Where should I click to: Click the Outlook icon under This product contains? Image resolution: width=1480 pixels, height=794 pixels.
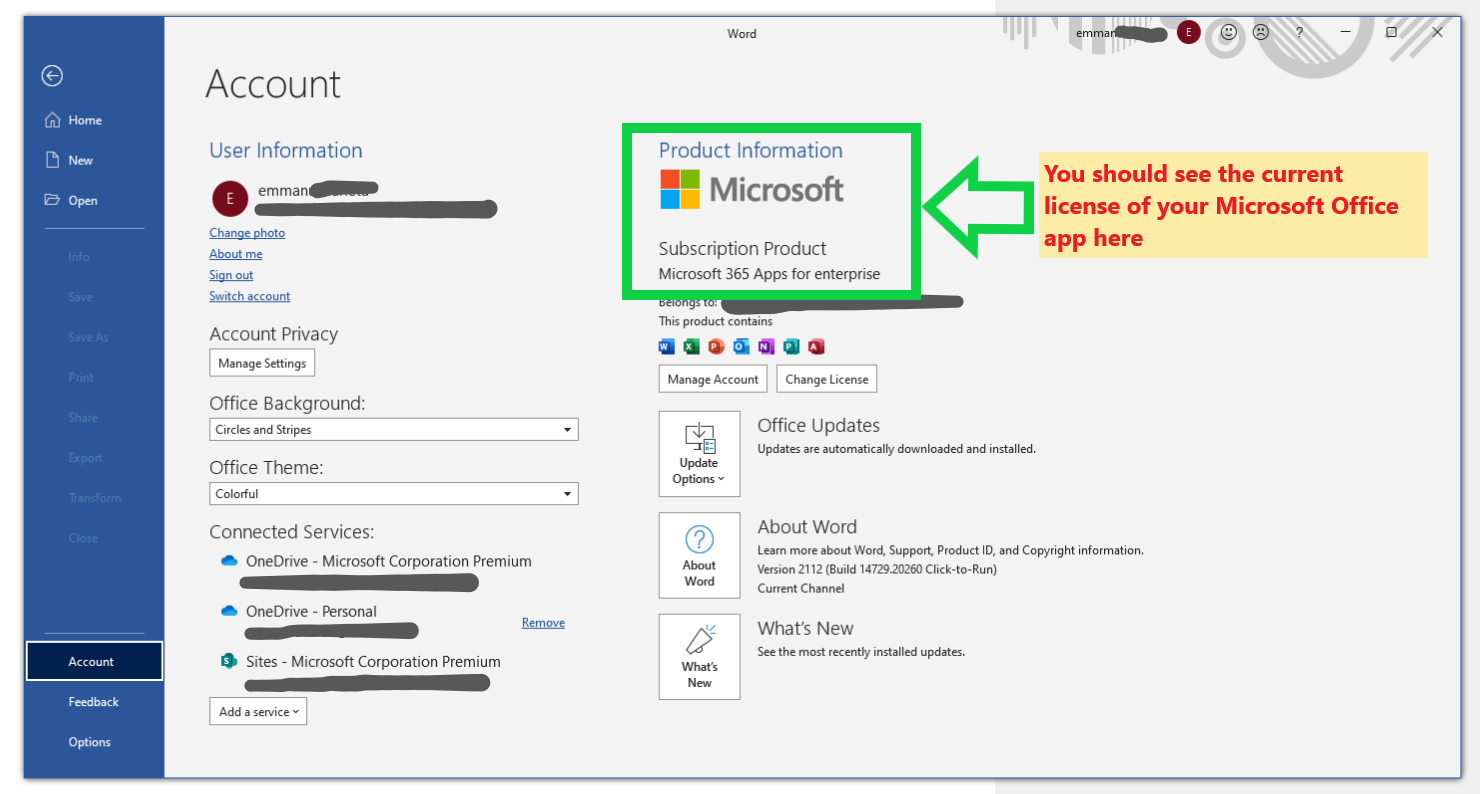click(x=741, y=347)
